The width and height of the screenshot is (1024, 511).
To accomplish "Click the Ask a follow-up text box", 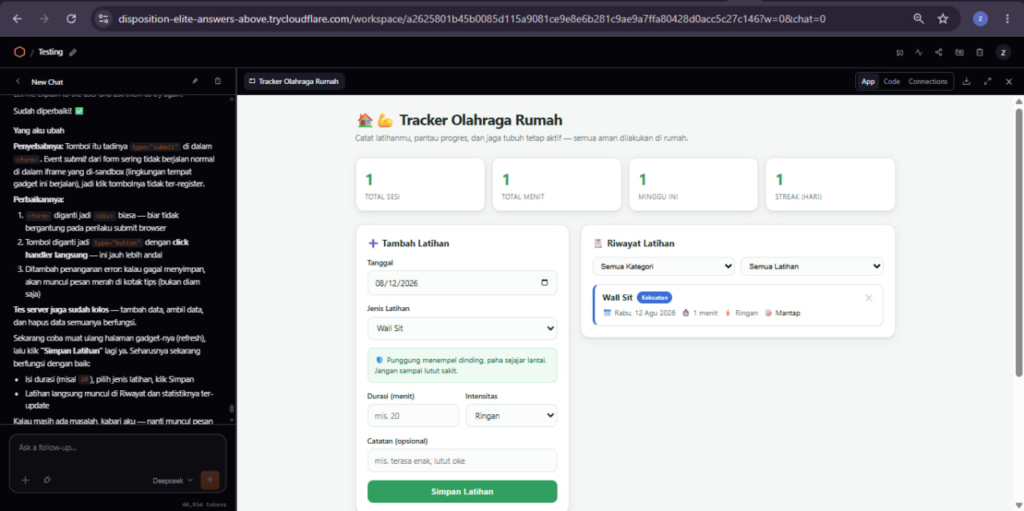I will (x=118, y=448).
